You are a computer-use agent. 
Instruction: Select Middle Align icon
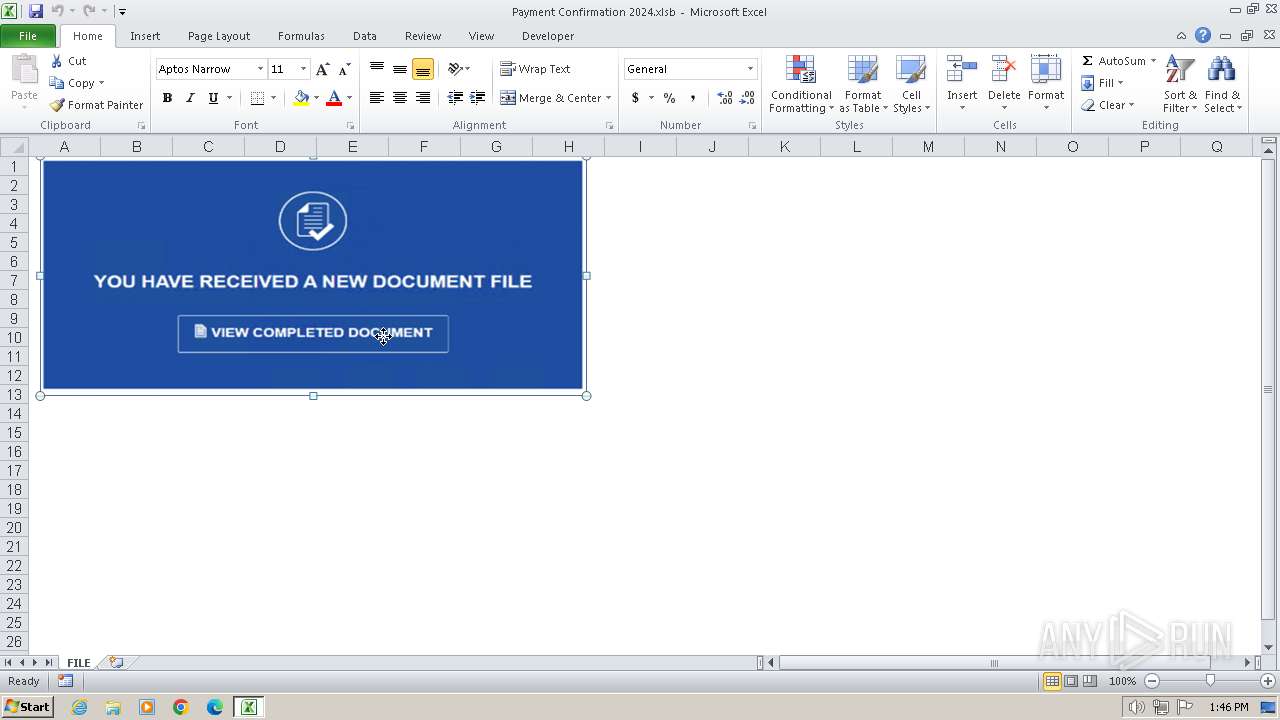[400, 69]
